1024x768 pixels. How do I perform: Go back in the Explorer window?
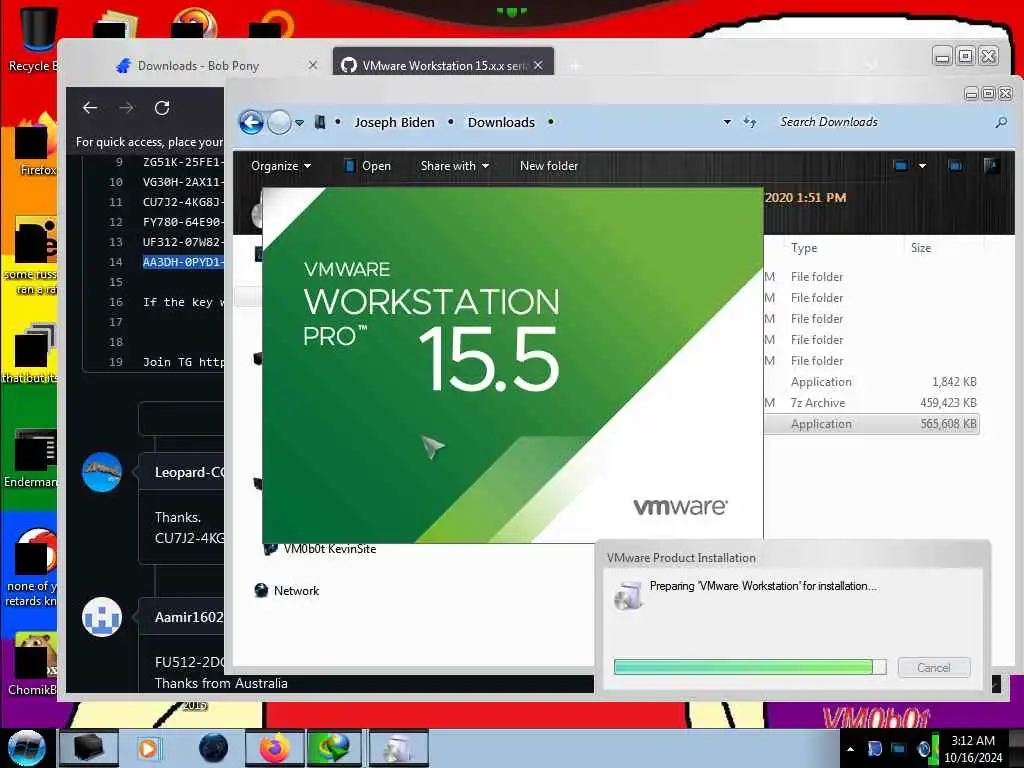tap(251, 122)
